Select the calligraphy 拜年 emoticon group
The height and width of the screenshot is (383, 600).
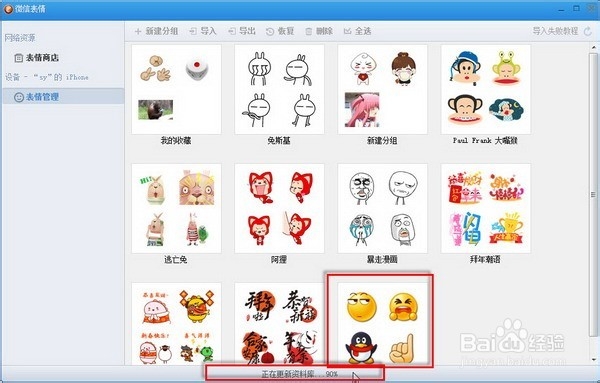279,323
